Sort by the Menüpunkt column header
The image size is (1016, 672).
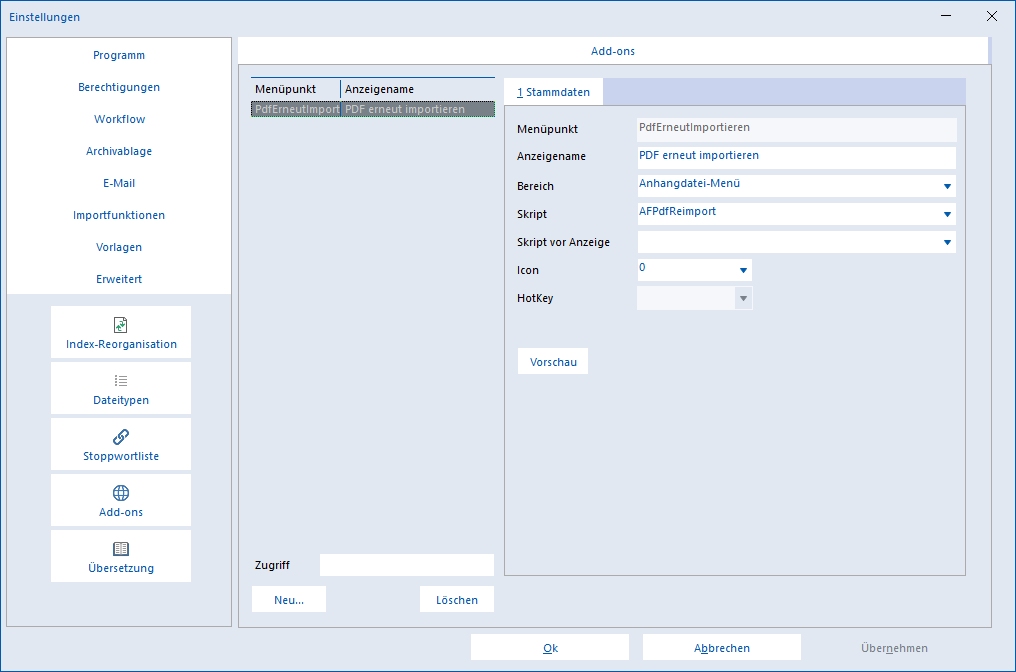pos(295,89)
